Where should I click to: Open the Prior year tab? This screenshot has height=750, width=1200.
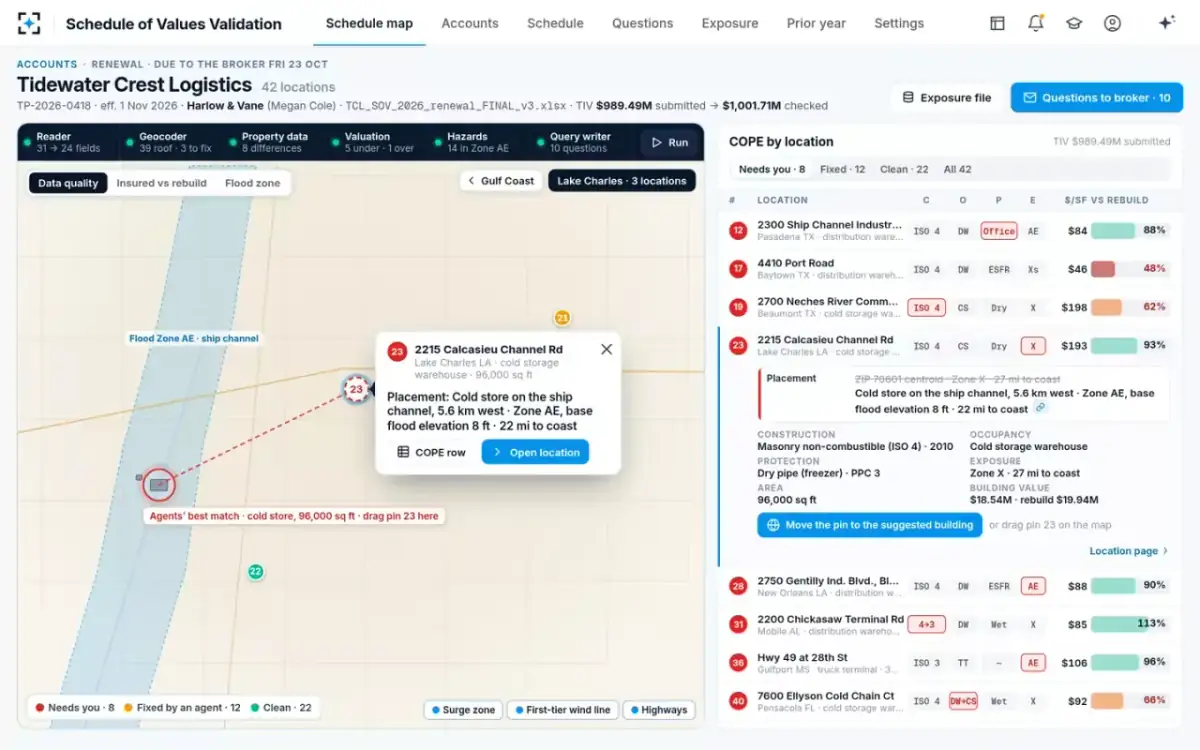(816, 23)
